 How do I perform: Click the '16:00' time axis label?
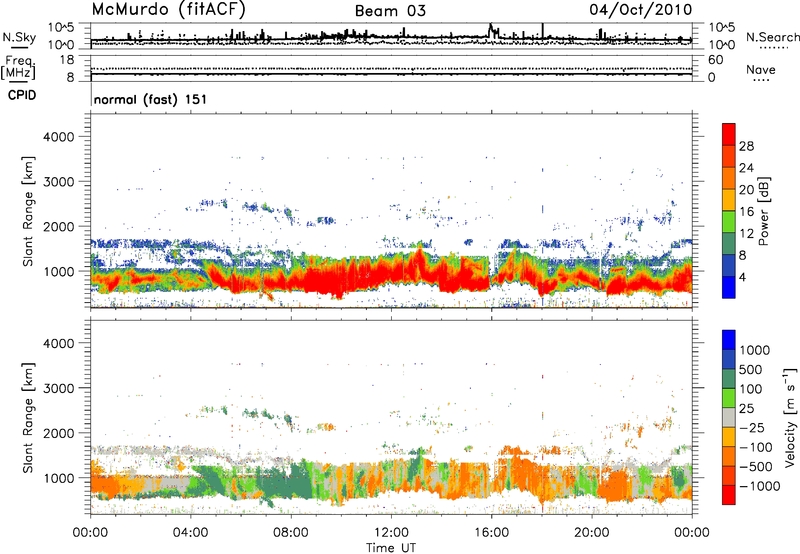(491, 533)
